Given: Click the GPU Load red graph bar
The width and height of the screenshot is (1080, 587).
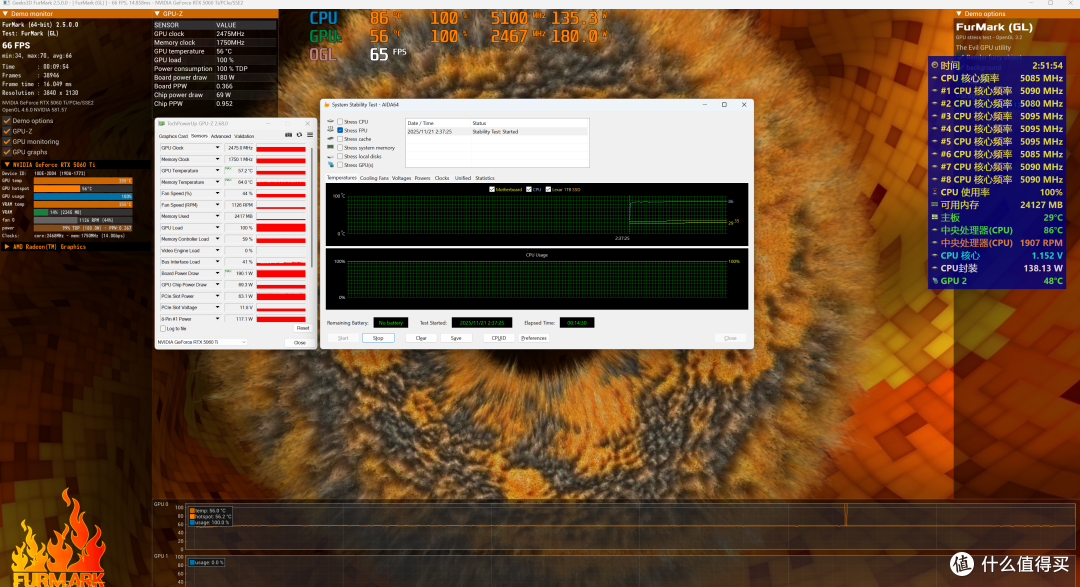Looking at the screenshot, I should 281,228.
